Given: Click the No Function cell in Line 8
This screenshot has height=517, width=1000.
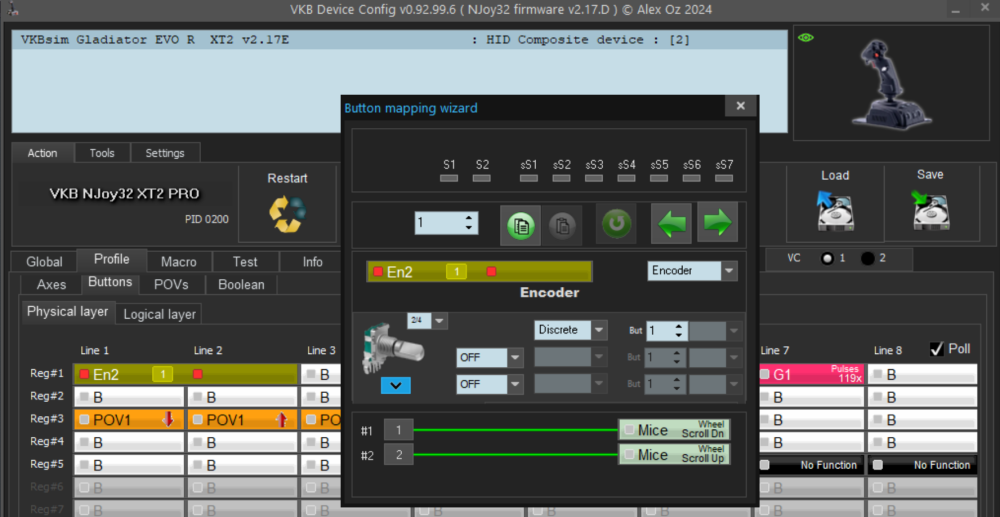Looking at the screenshot, I should click(x=923, y=465).
